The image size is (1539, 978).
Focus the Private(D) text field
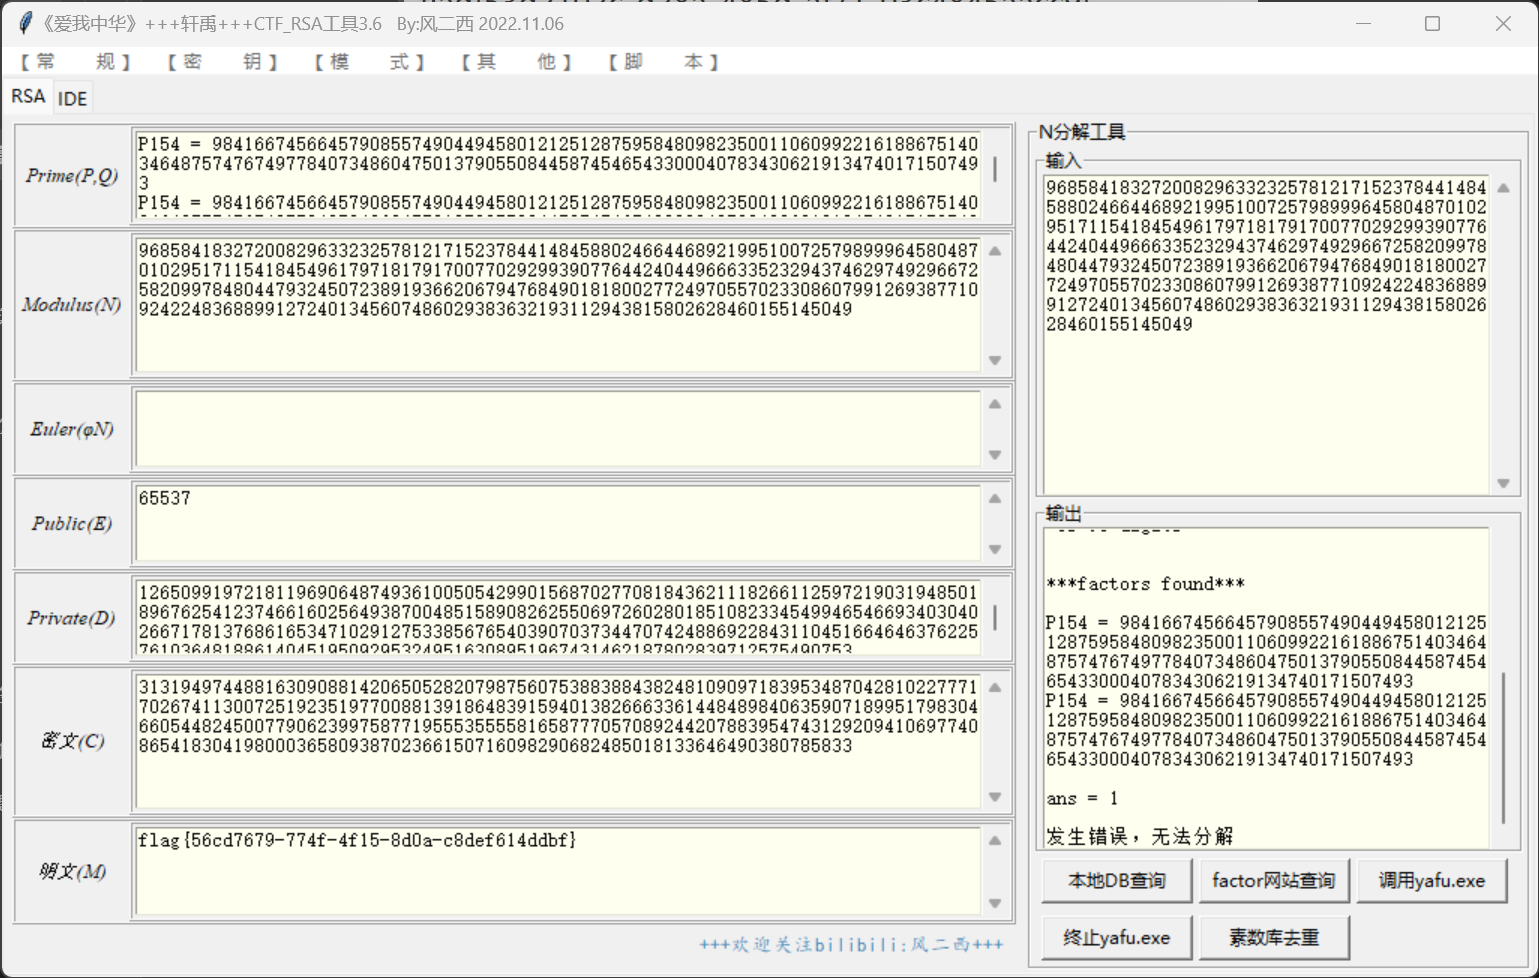(x=557, y=617)
